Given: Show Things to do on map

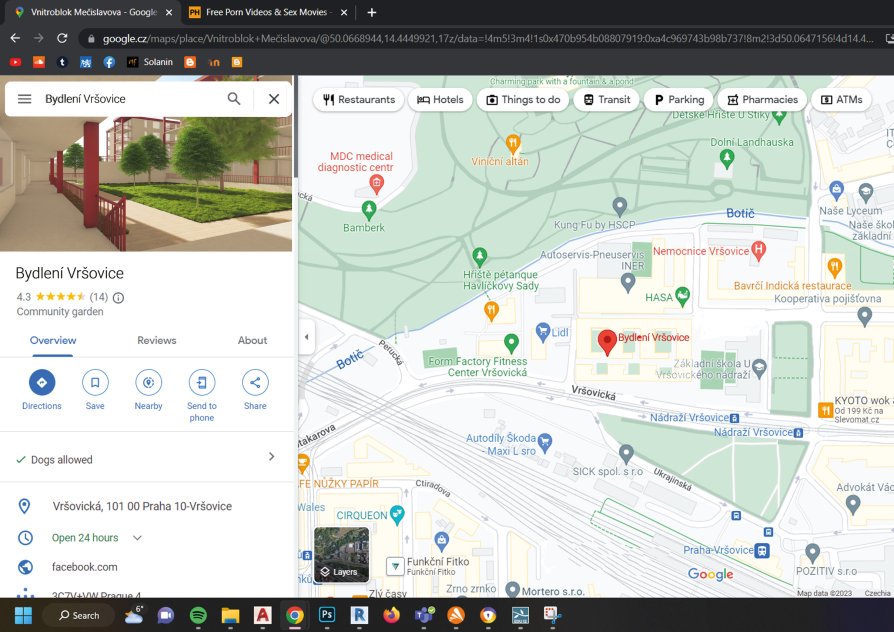Looking at the screenshot, I should [523, 99].
